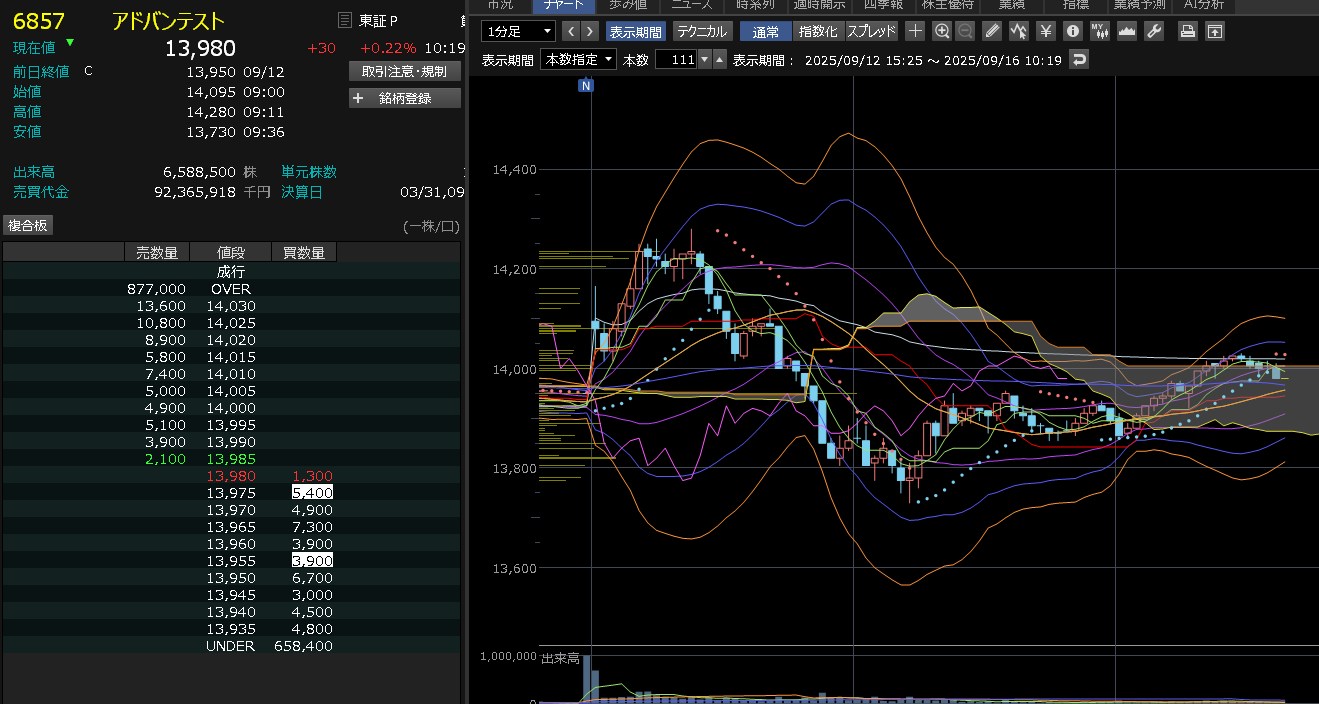The width and height of the screenshot is (1319, 704).
Task: Click the UNDER row in order book
Action: coord(231,646)
